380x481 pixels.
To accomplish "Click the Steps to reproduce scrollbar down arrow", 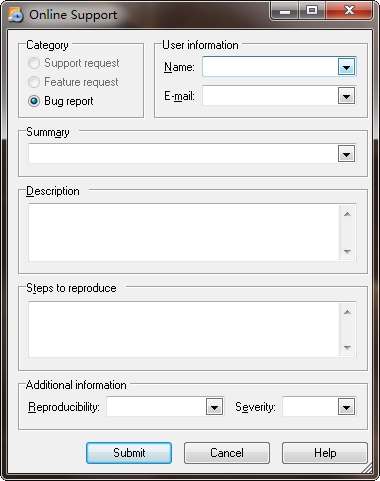I will pyautogui.click(x=347, y=348).
